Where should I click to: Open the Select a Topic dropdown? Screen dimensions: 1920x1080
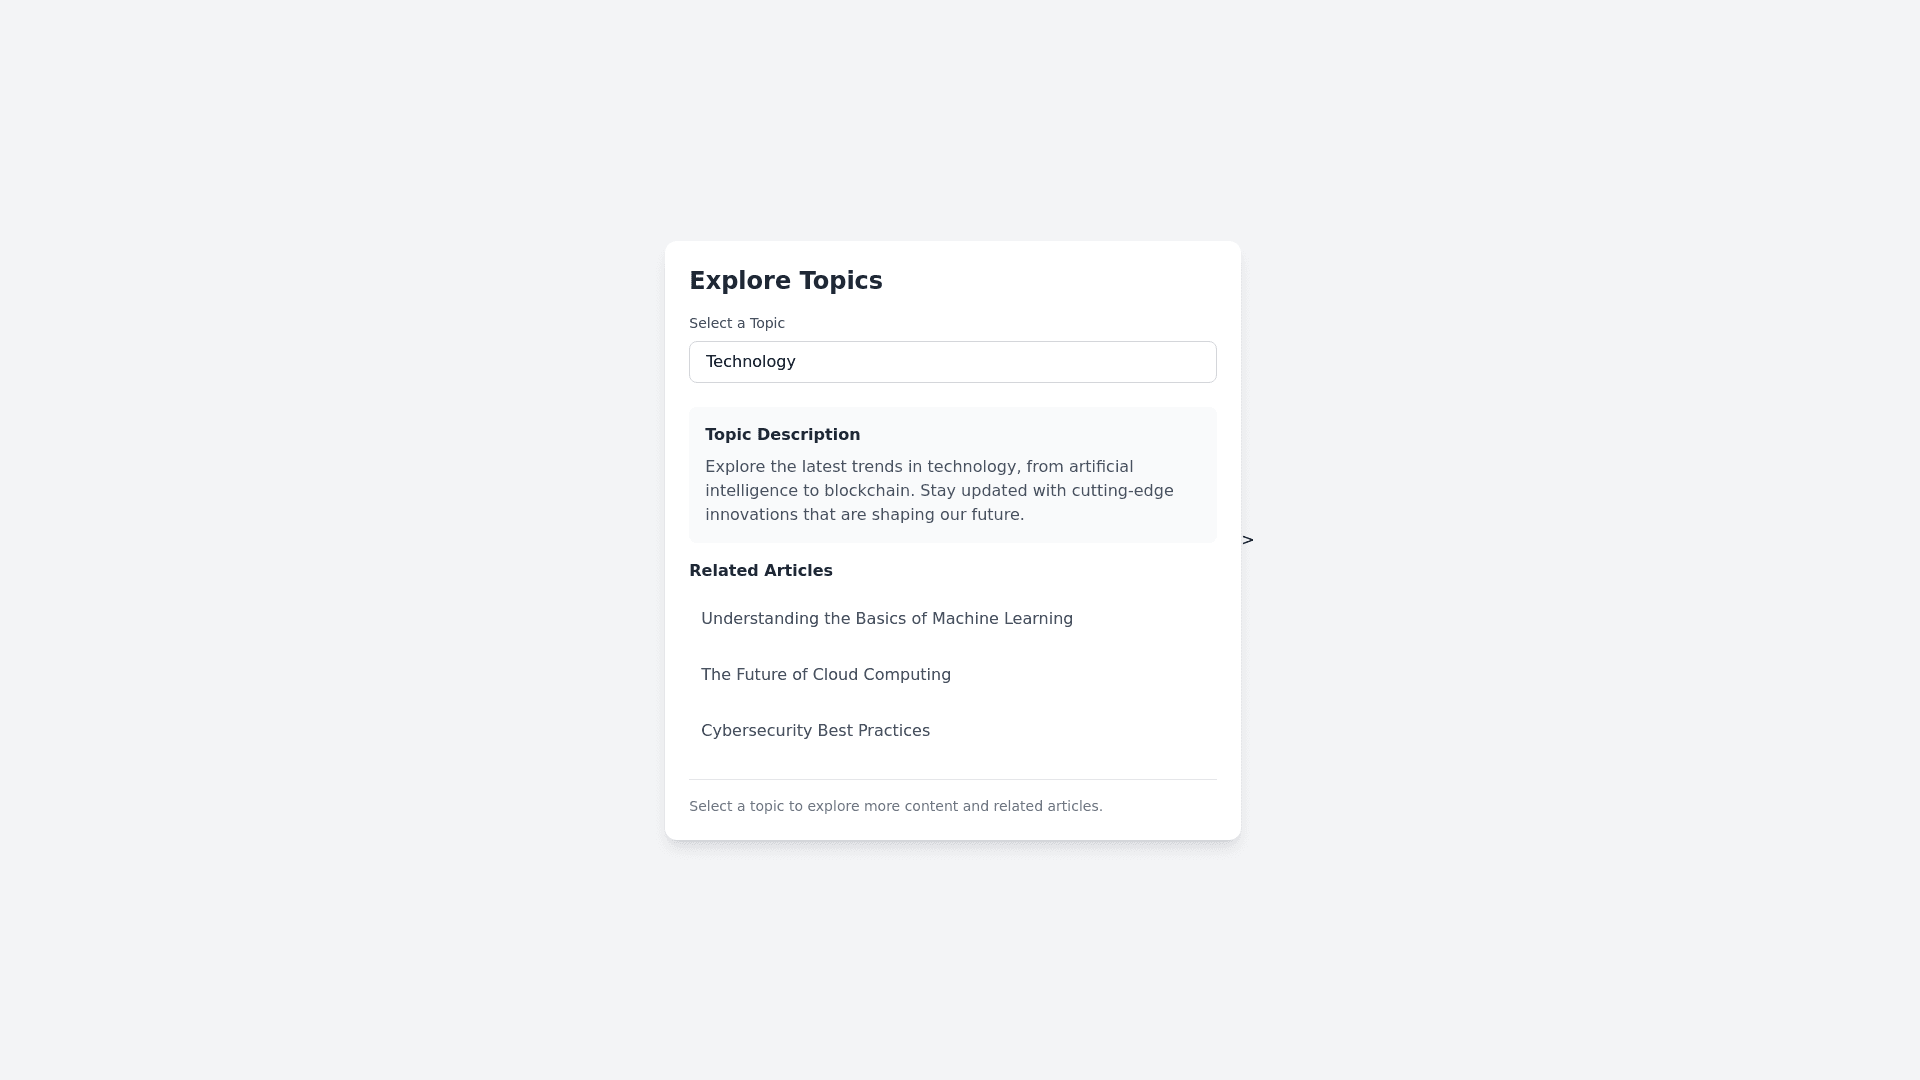tap(952, 362)
